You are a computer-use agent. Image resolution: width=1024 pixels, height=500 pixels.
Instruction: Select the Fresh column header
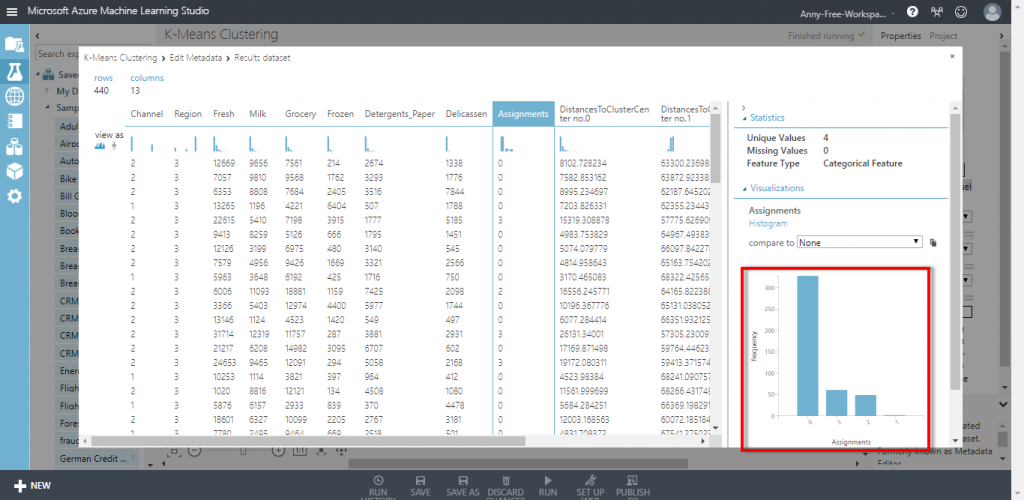[x=224, y=114]
